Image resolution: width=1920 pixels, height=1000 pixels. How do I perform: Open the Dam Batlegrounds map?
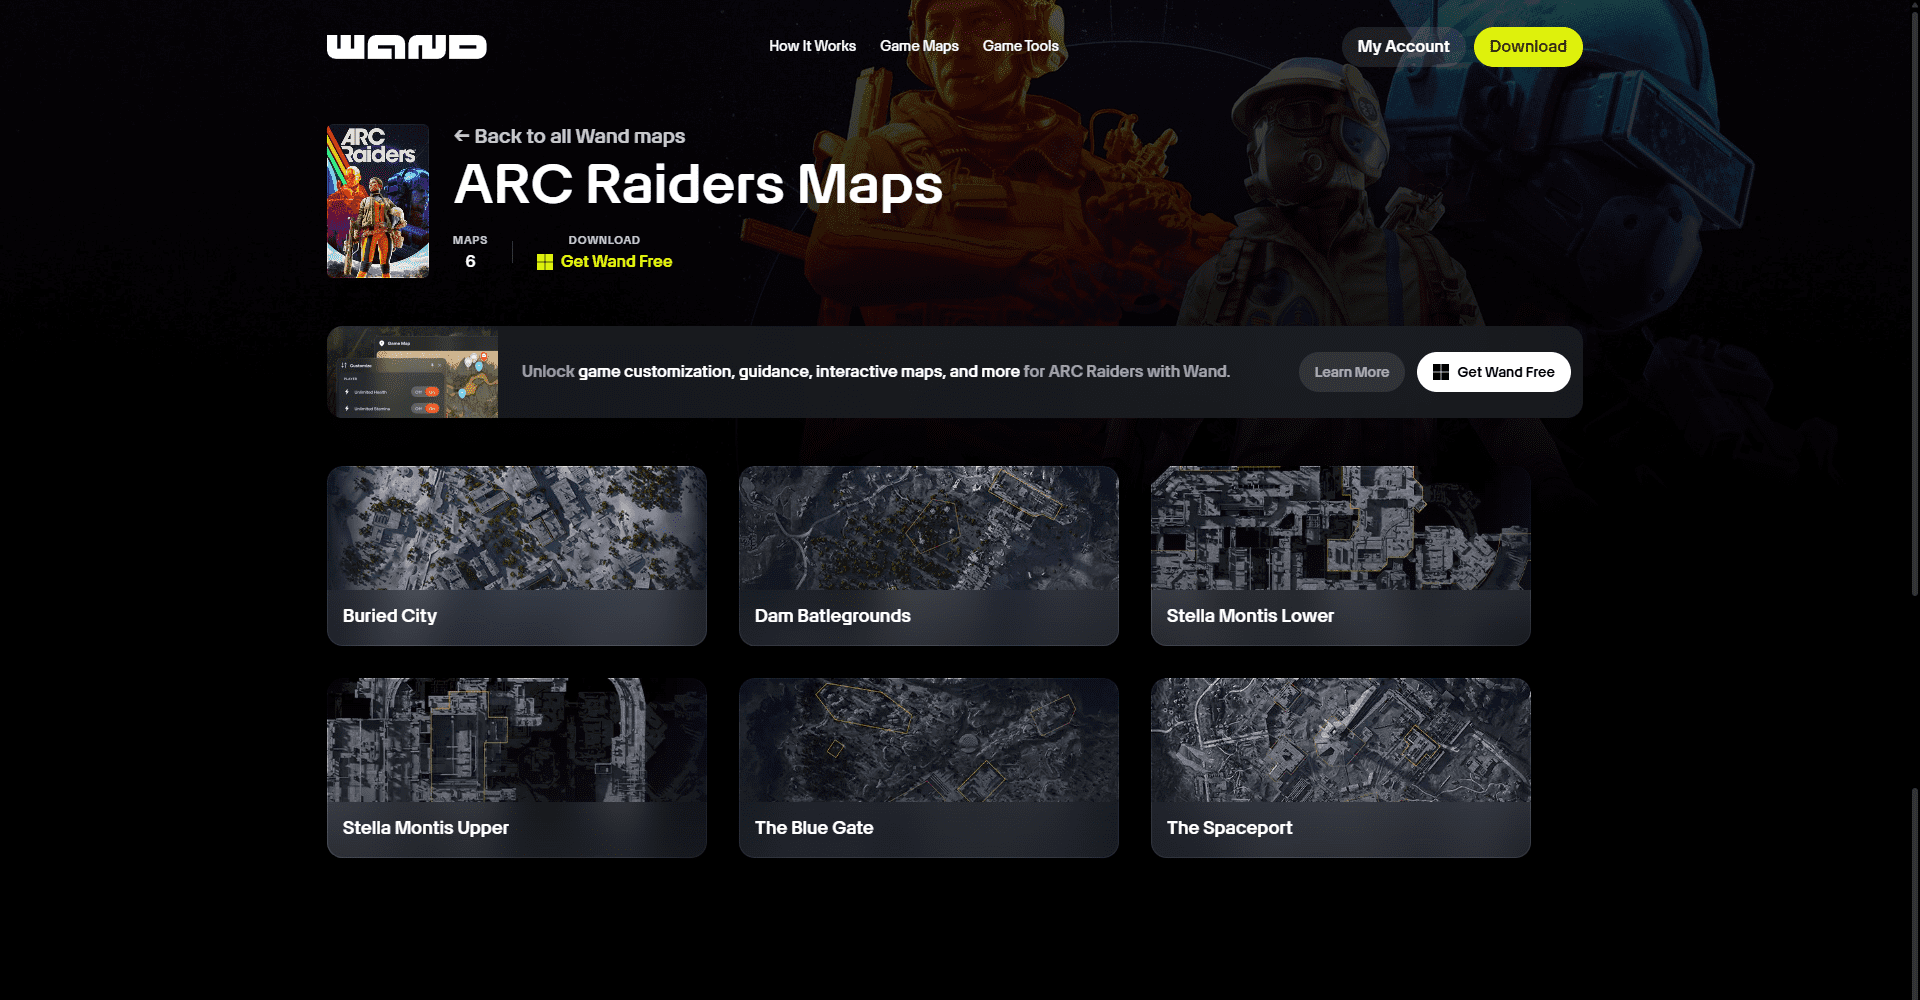tap(928, 555)
